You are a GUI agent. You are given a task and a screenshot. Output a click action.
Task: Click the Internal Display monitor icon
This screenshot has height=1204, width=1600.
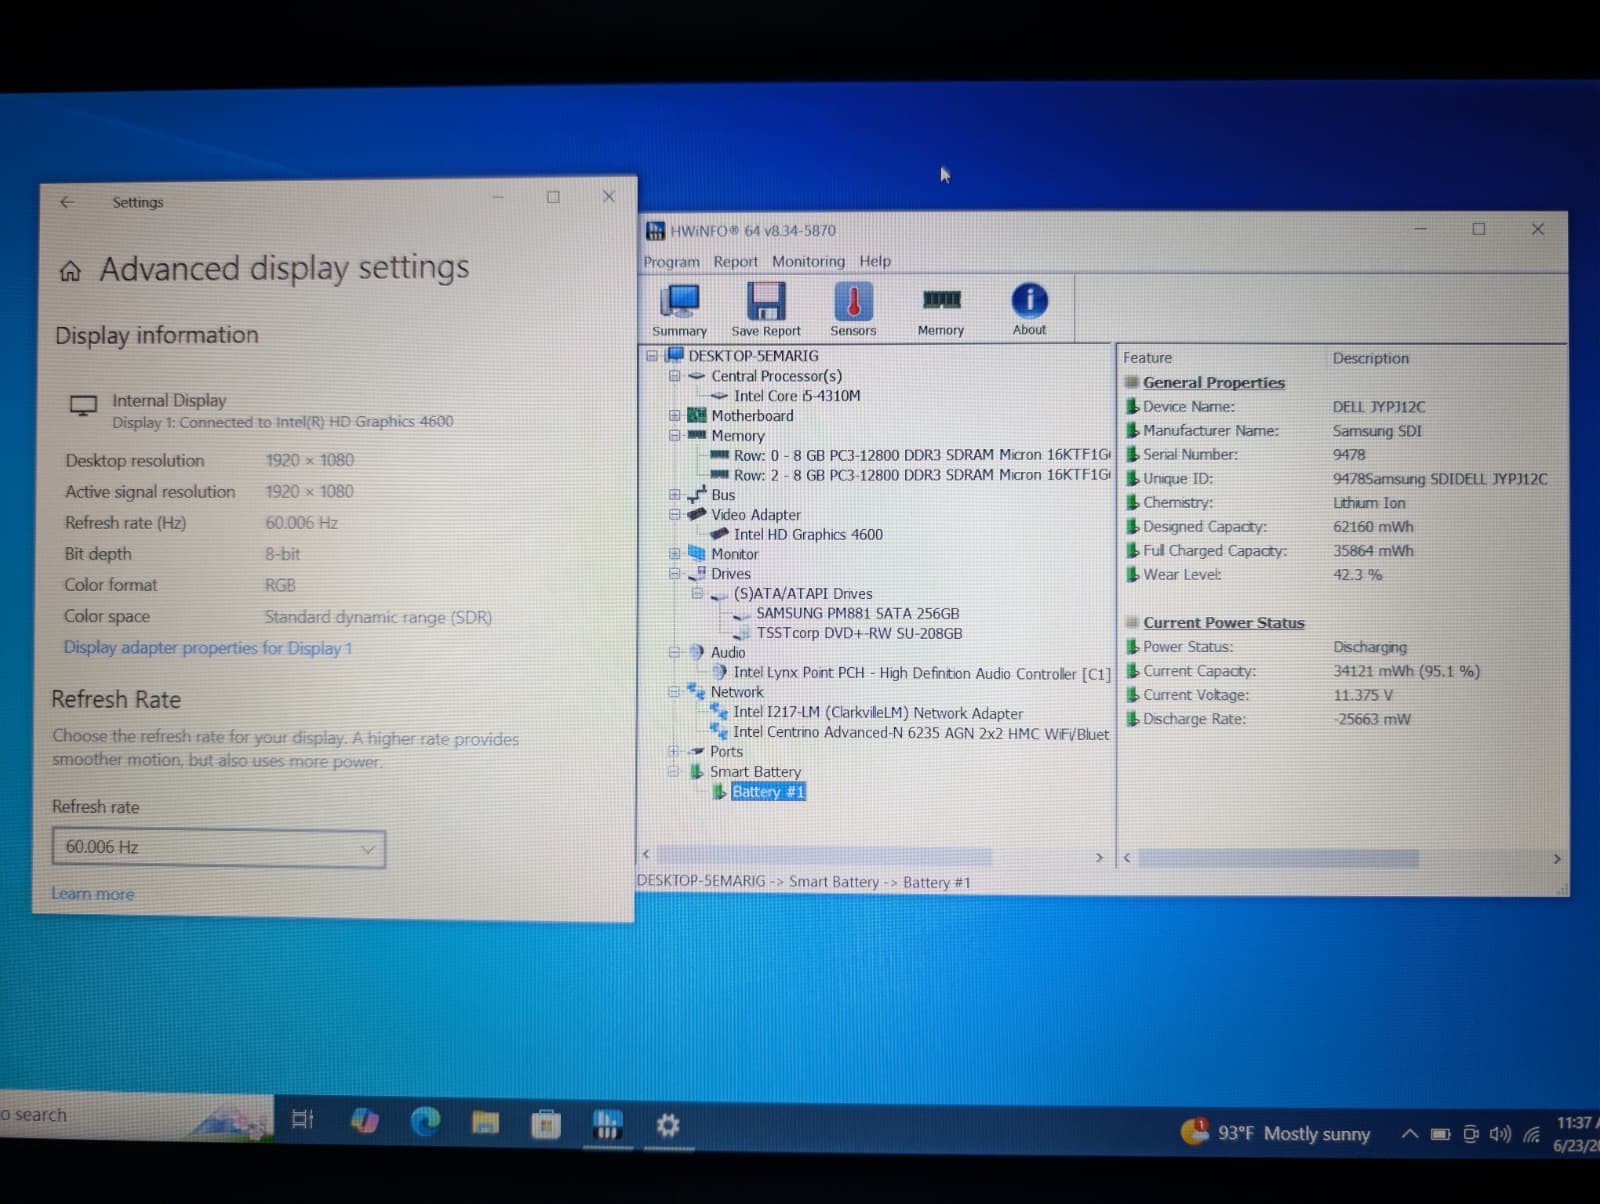[x=83, y=406]
